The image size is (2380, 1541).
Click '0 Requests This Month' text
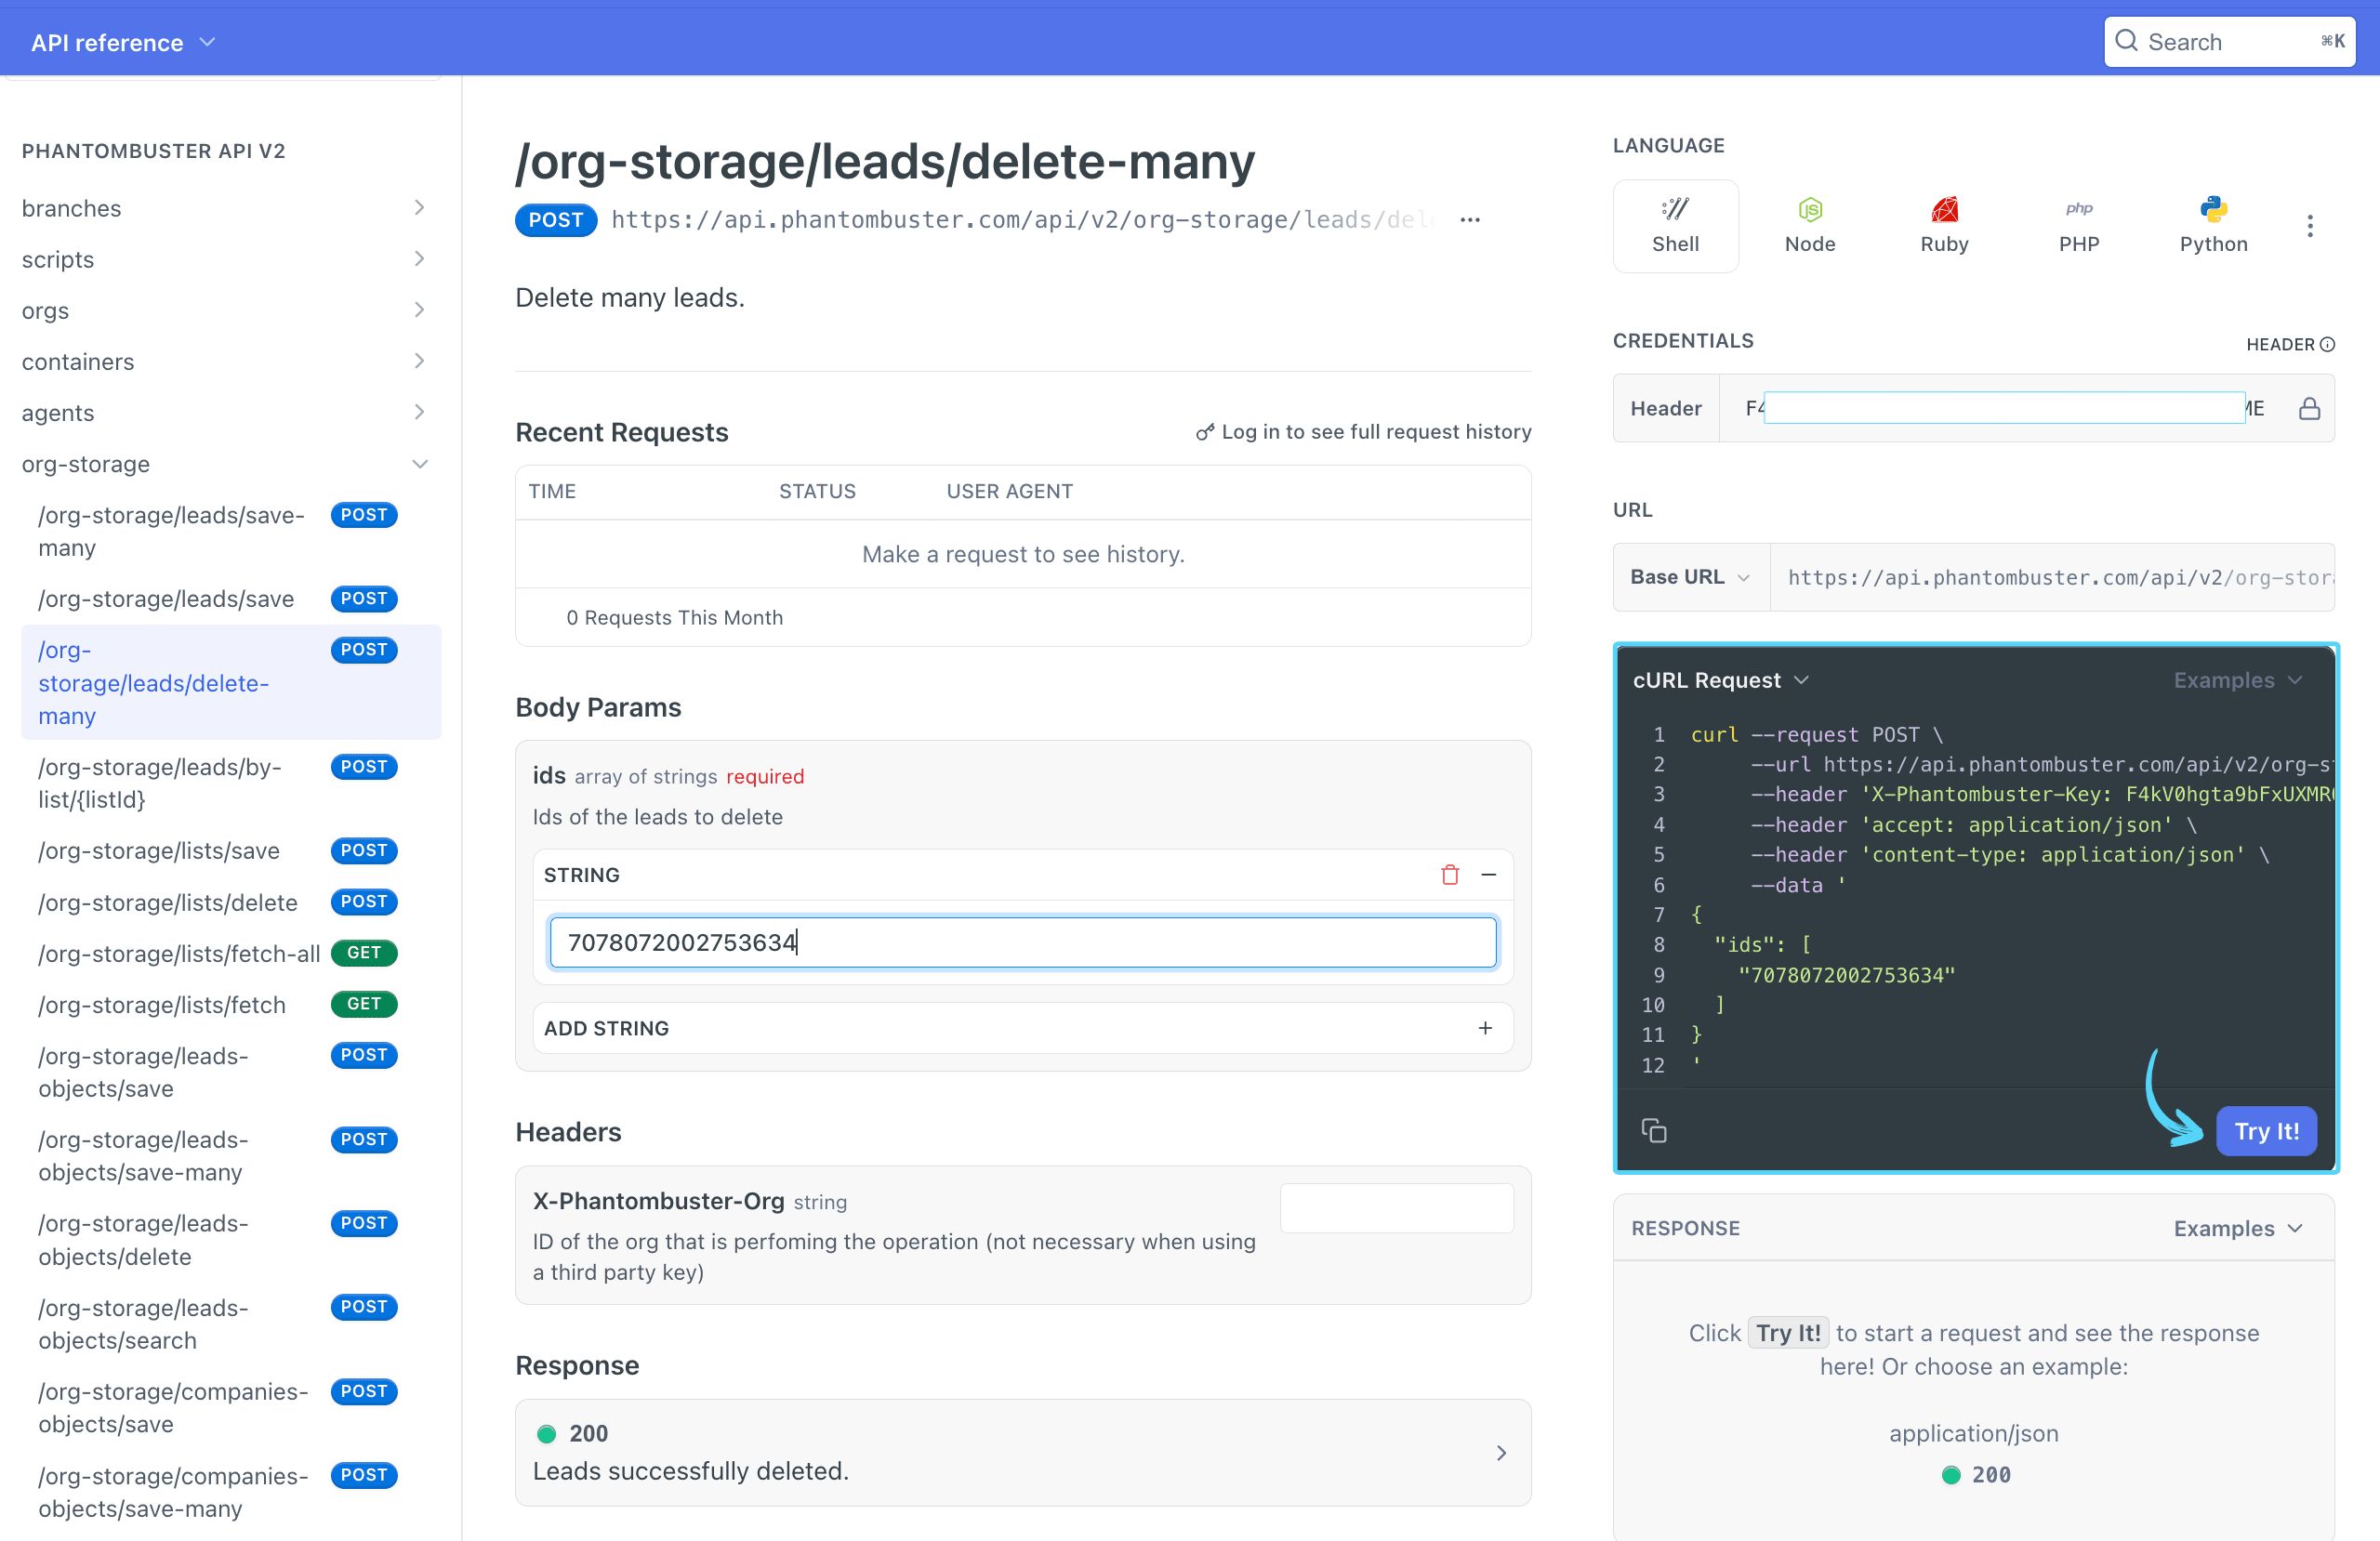pos(674,618)
